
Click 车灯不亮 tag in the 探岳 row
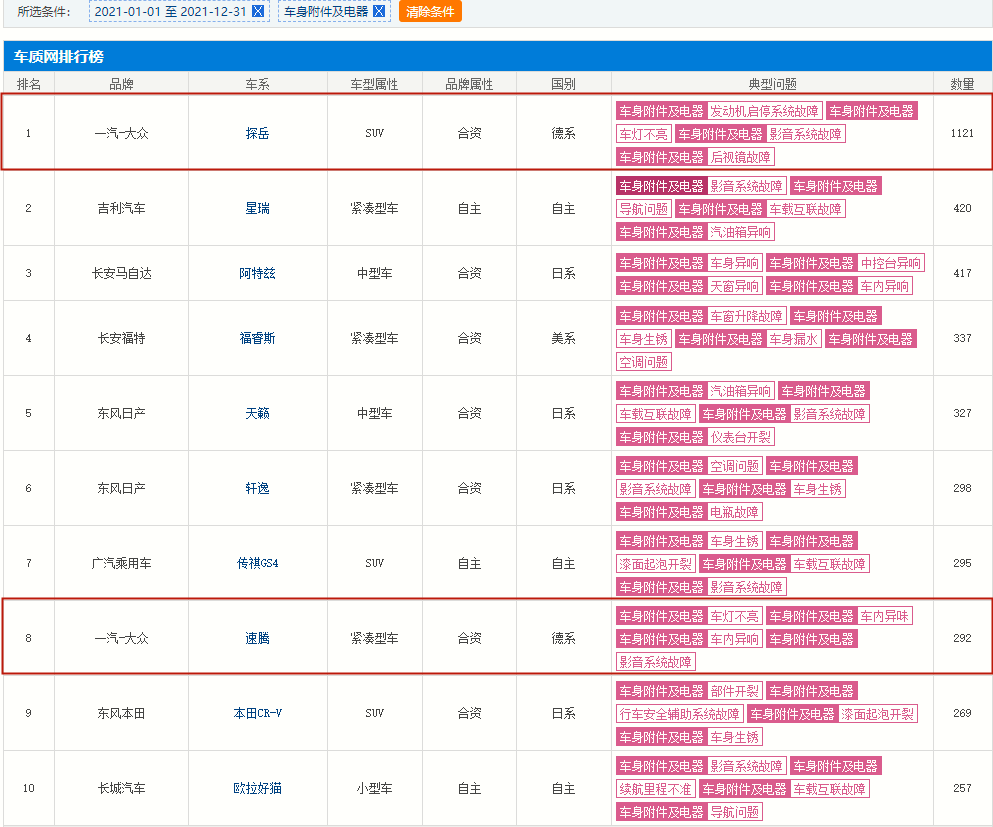[x=643, y=134]
